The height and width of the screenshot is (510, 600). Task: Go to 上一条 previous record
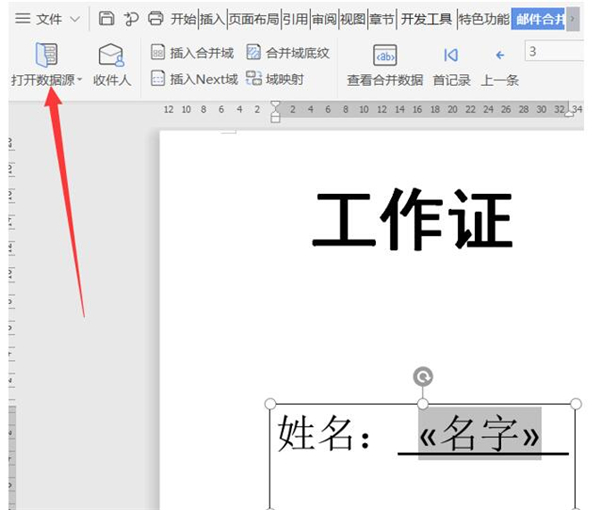tap(499, 55)
